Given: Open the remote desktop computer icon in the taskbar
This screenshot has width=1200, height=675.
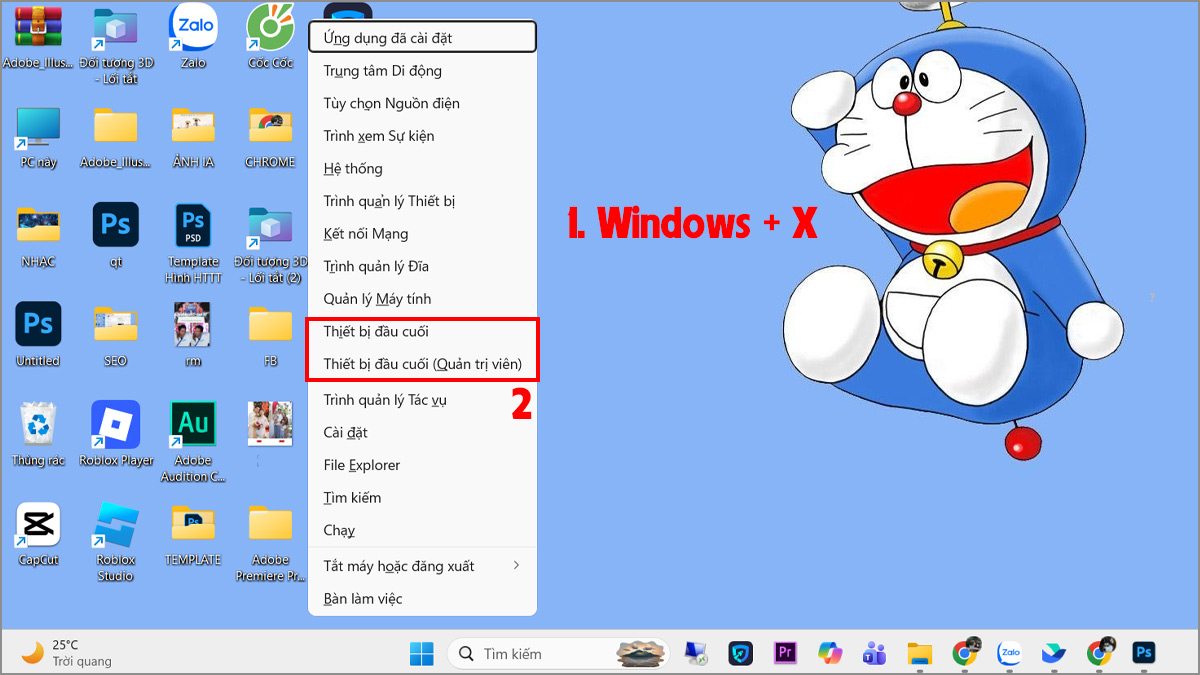Looking at the screenshot, I should point(696,653).
